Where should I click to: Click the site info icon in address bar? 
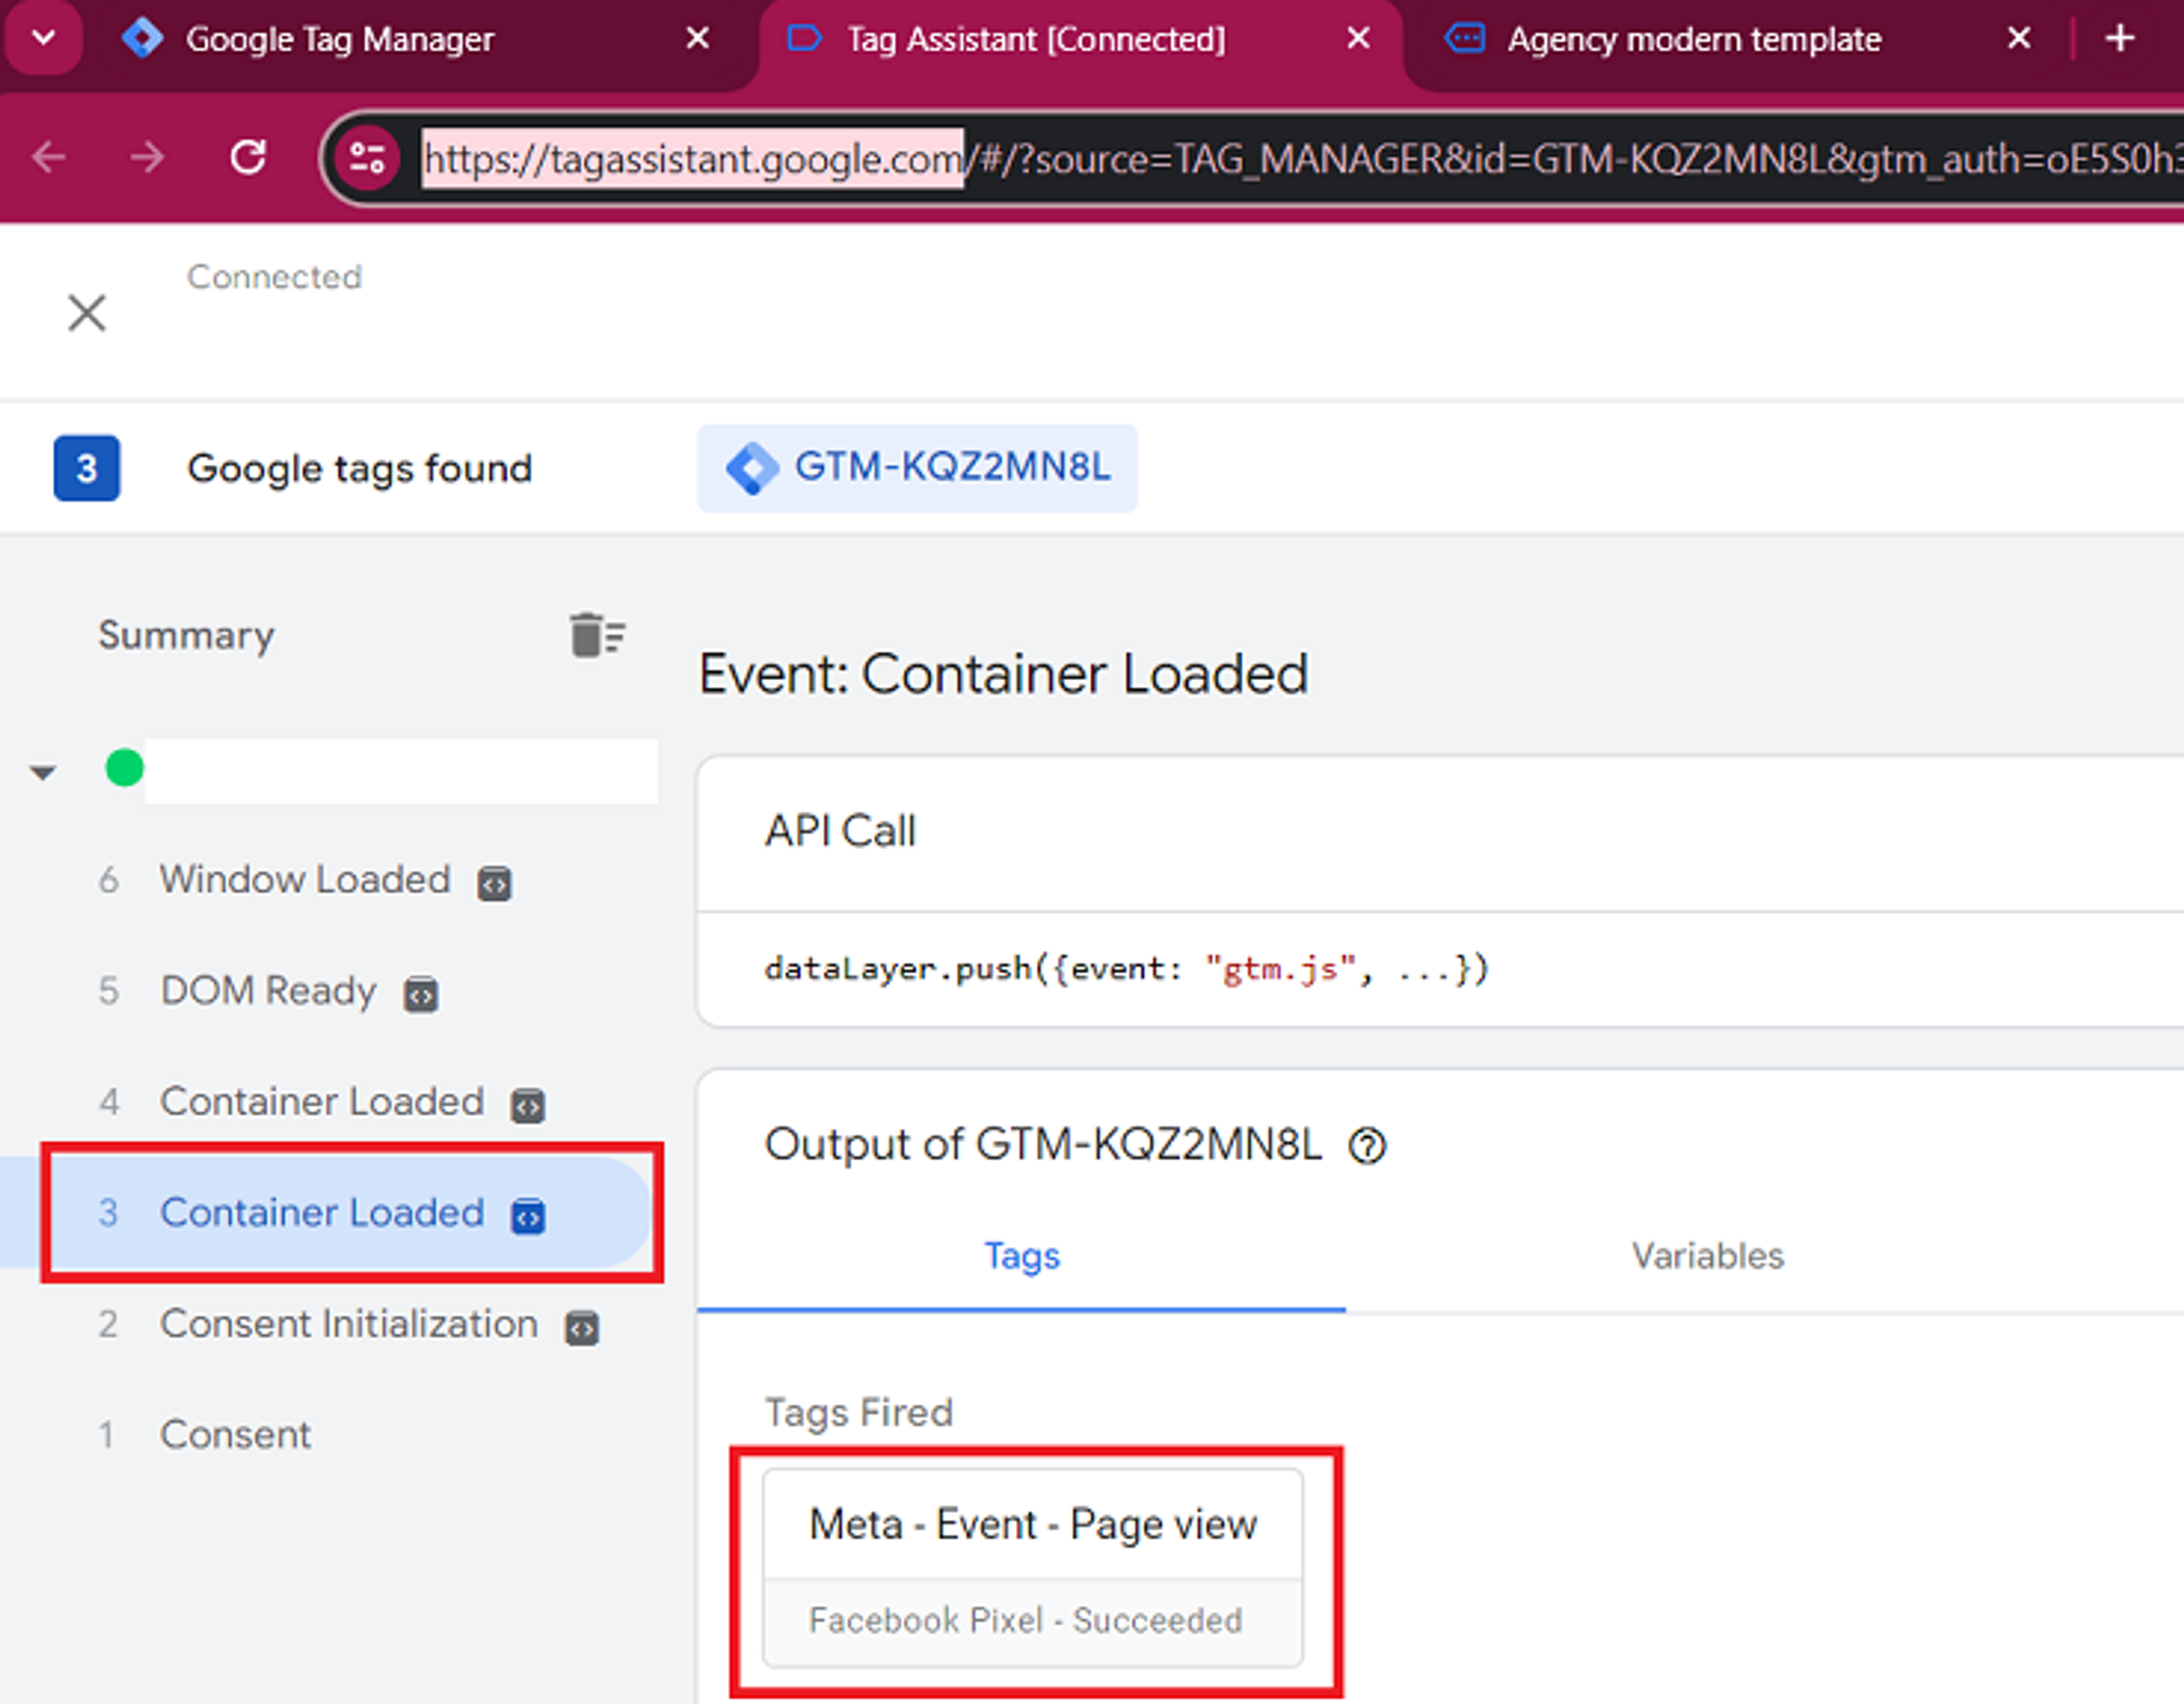(367, 158)
